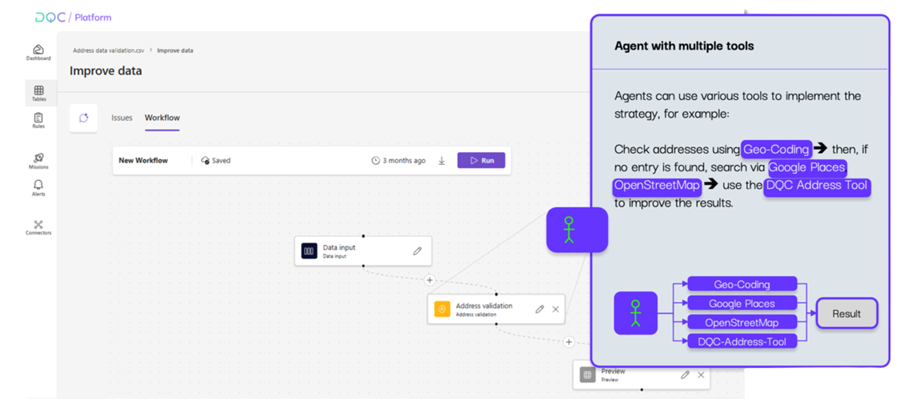This screenshot has height=412, width=907.
Task: Click the DQC Address Tool tag
Action: (x=817, y=187)
